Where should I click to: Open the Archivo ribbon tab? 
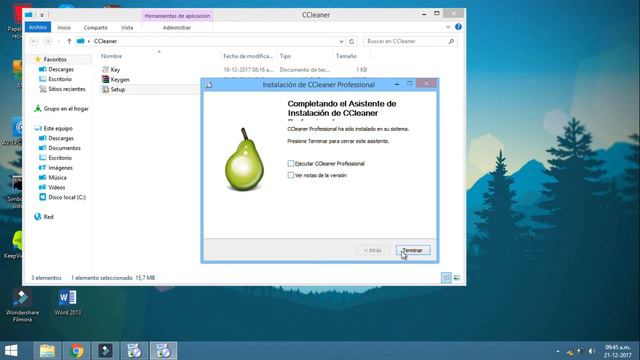click(38, 27)
